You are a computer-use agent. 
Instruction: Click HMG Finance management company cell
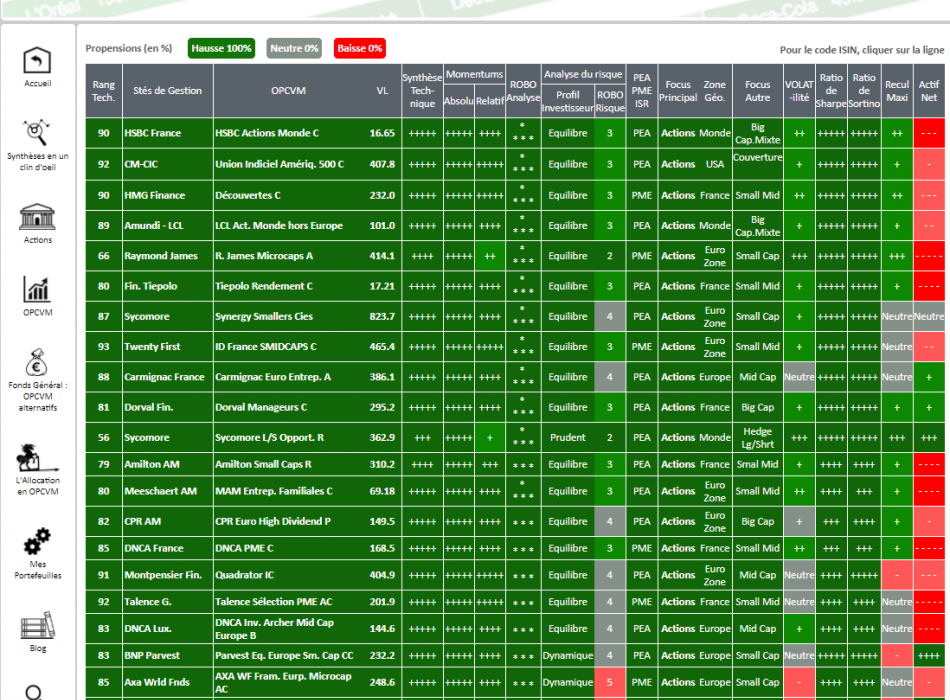pyautogui.click(x=168, y=195)
